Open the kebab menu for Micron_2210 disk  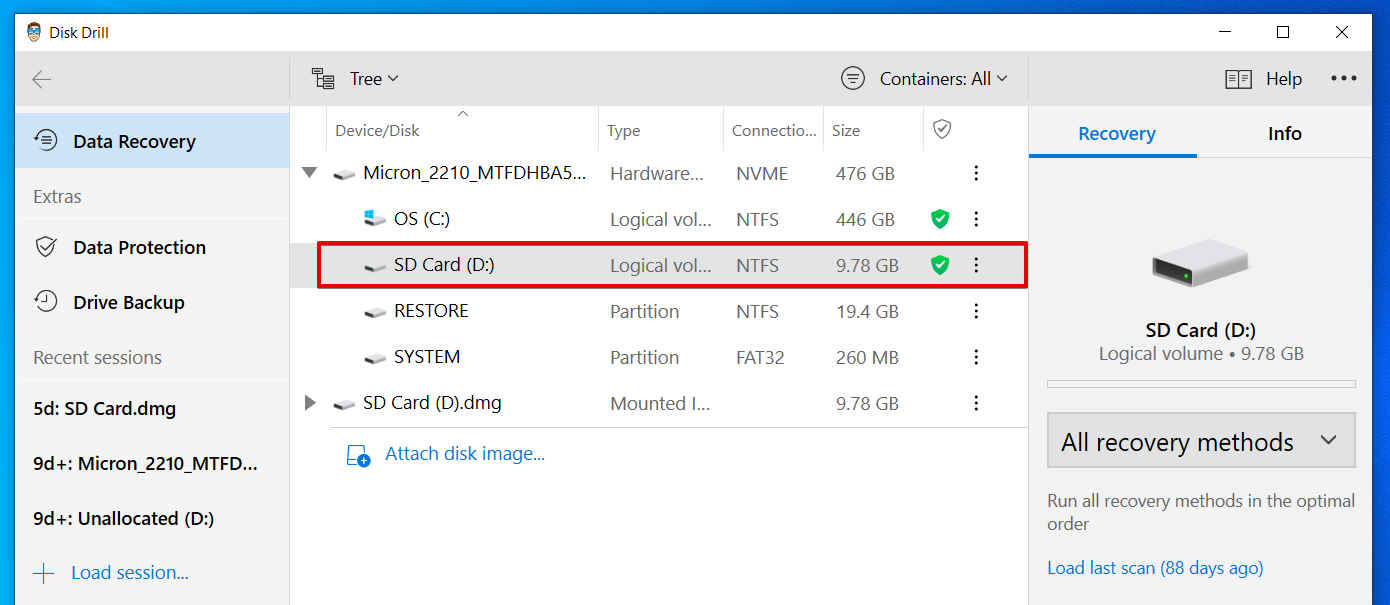[x=976, y=173]
